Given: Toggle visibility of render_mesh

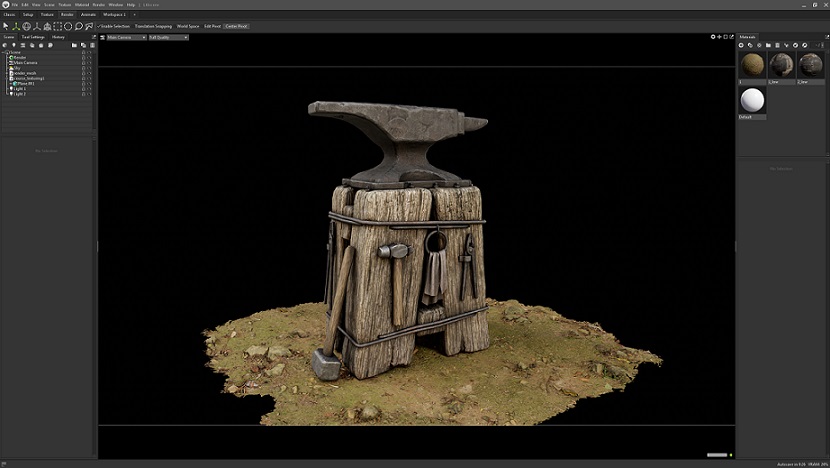Looking at the screenshot, I should 89,73.
